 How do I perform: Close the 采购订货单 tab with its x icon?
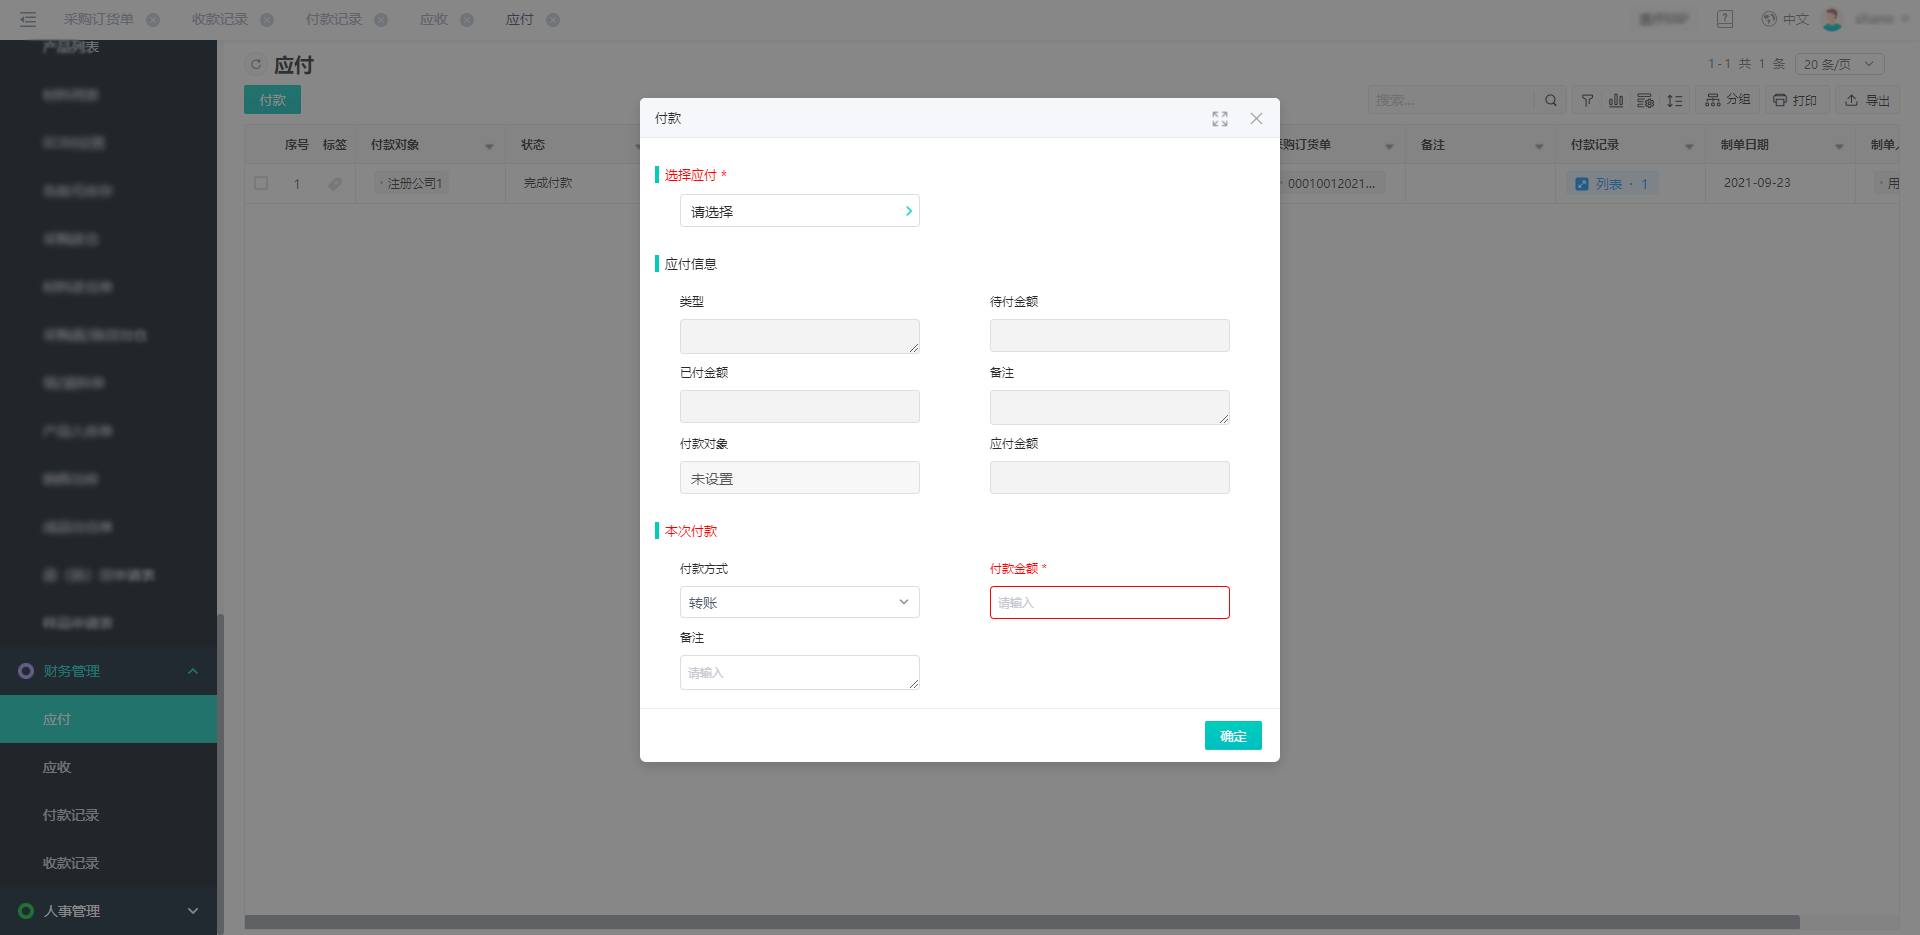tap(153, 20)
